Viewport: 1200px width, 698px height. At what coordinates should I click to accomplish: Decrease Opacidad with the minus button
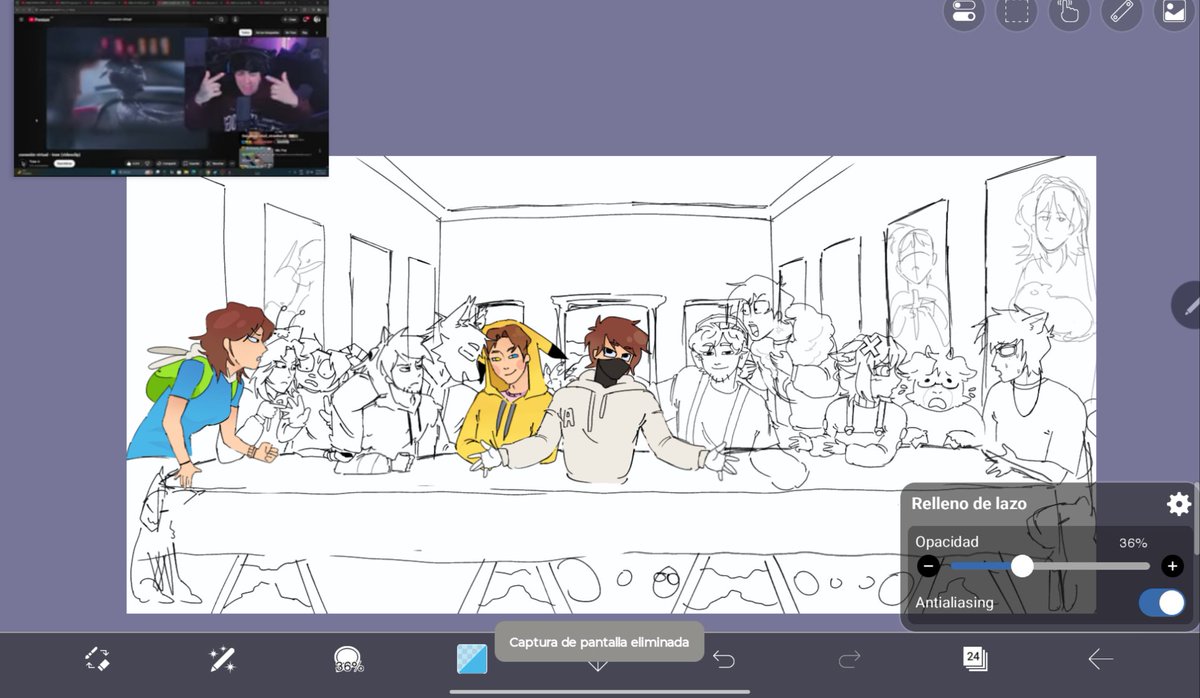(928, 567)
